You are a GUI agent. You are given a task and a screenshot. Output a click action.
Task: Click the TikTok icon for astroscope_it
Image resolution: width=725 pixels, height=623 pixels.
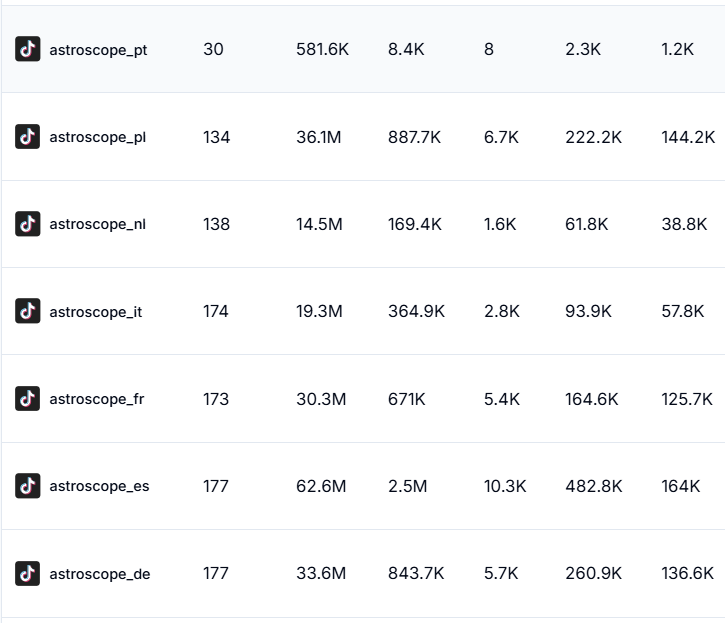(x=28, y=312)
